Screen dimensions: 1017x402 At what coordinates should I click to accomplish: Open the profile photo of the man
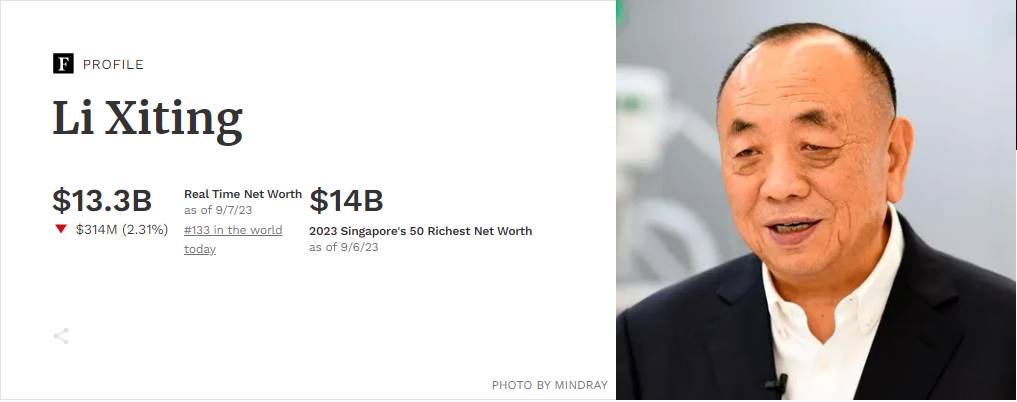pos(816,200)
